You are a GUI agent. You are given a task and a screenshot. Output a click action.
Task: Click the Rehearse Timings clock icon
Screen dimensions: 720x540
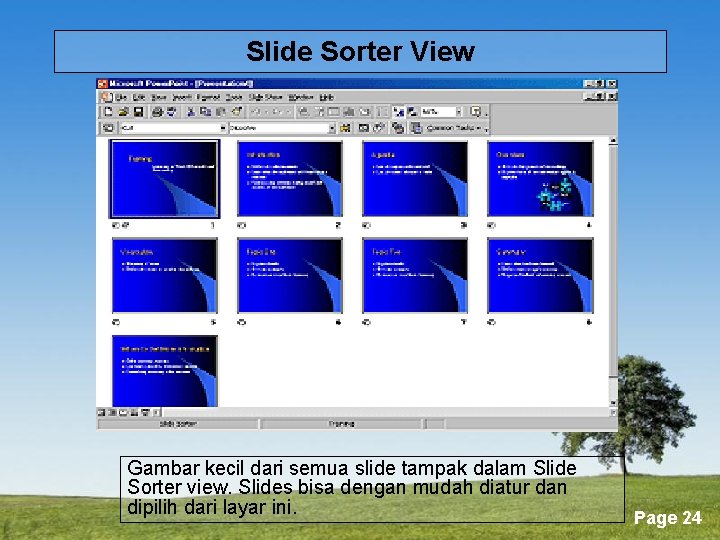[379, 128]
